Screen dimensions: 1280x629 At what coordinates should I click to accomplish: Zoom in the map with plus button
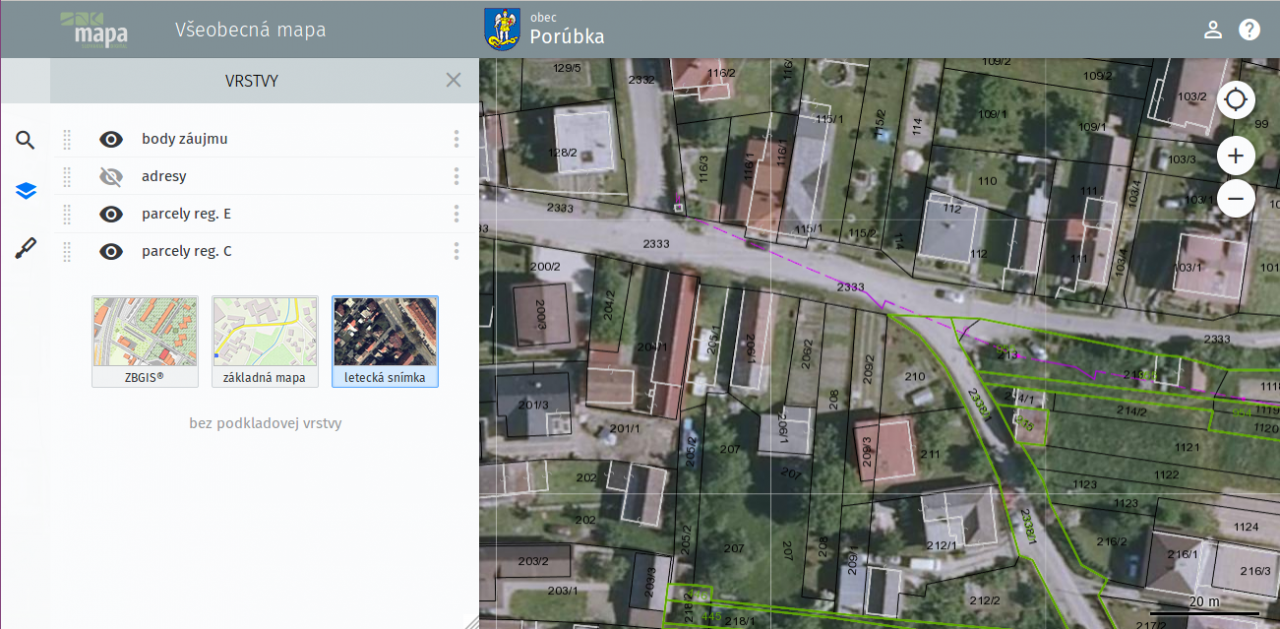pyautogui.click(x=1236, y=156)
